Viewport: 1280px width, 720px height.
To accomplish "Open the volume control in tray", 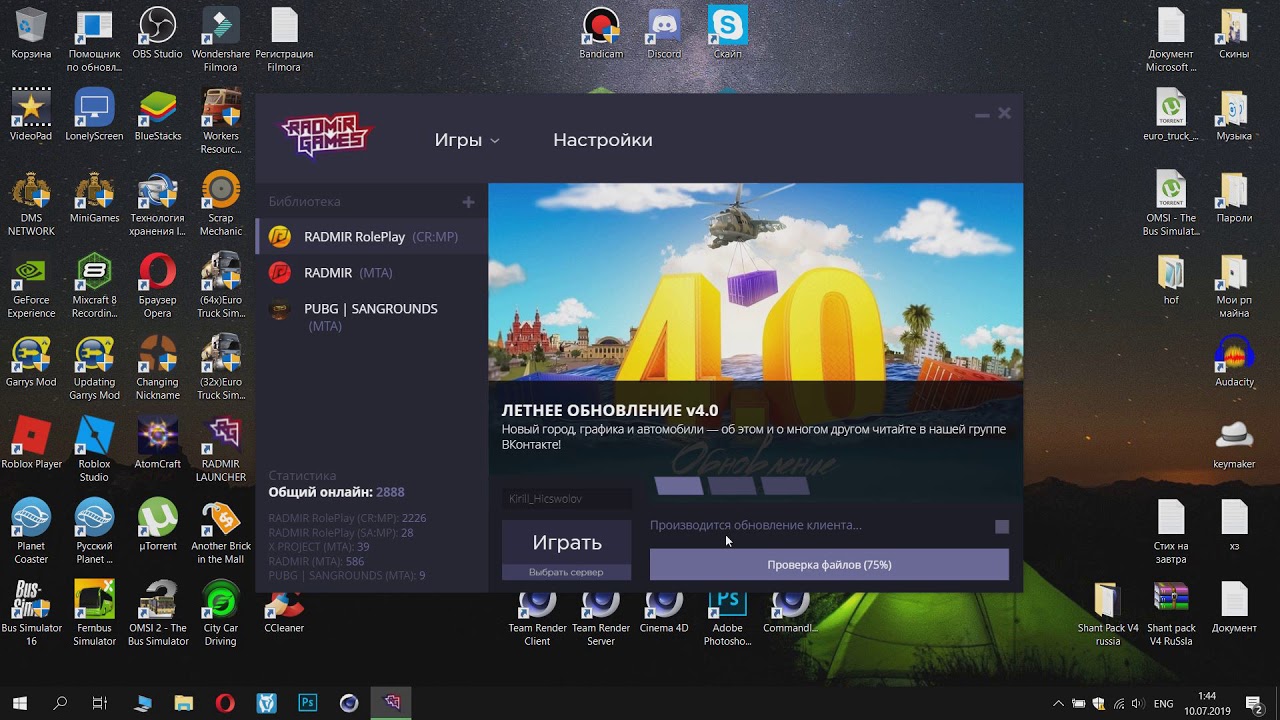I will 1138,704.
